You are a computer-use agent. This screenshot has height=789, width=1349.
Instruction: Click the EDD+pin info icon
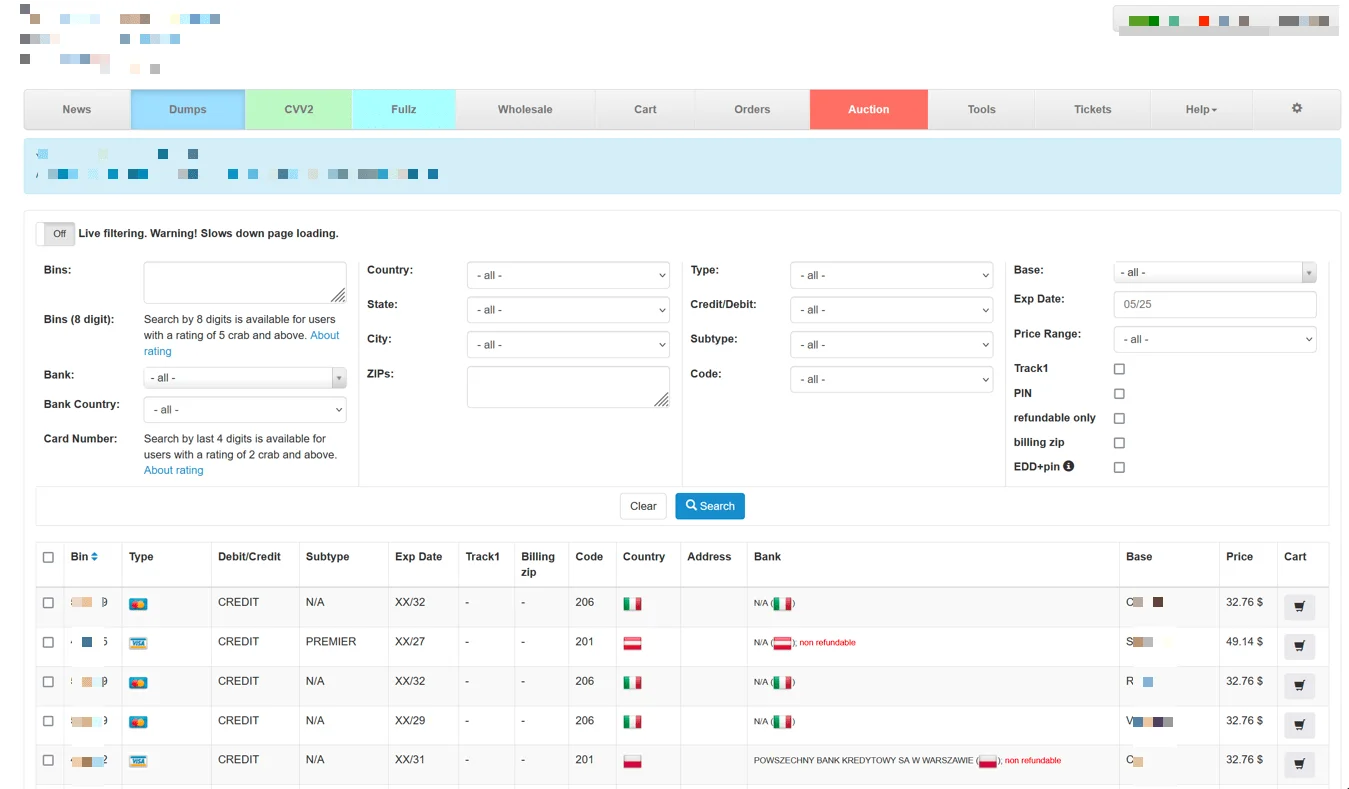(1069, 466)
